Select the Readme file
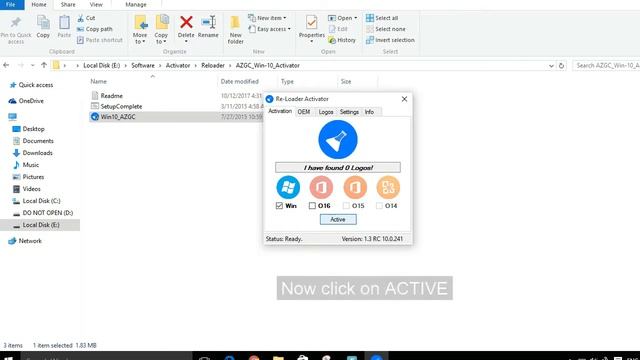The image size is (640, 360). 111,96
